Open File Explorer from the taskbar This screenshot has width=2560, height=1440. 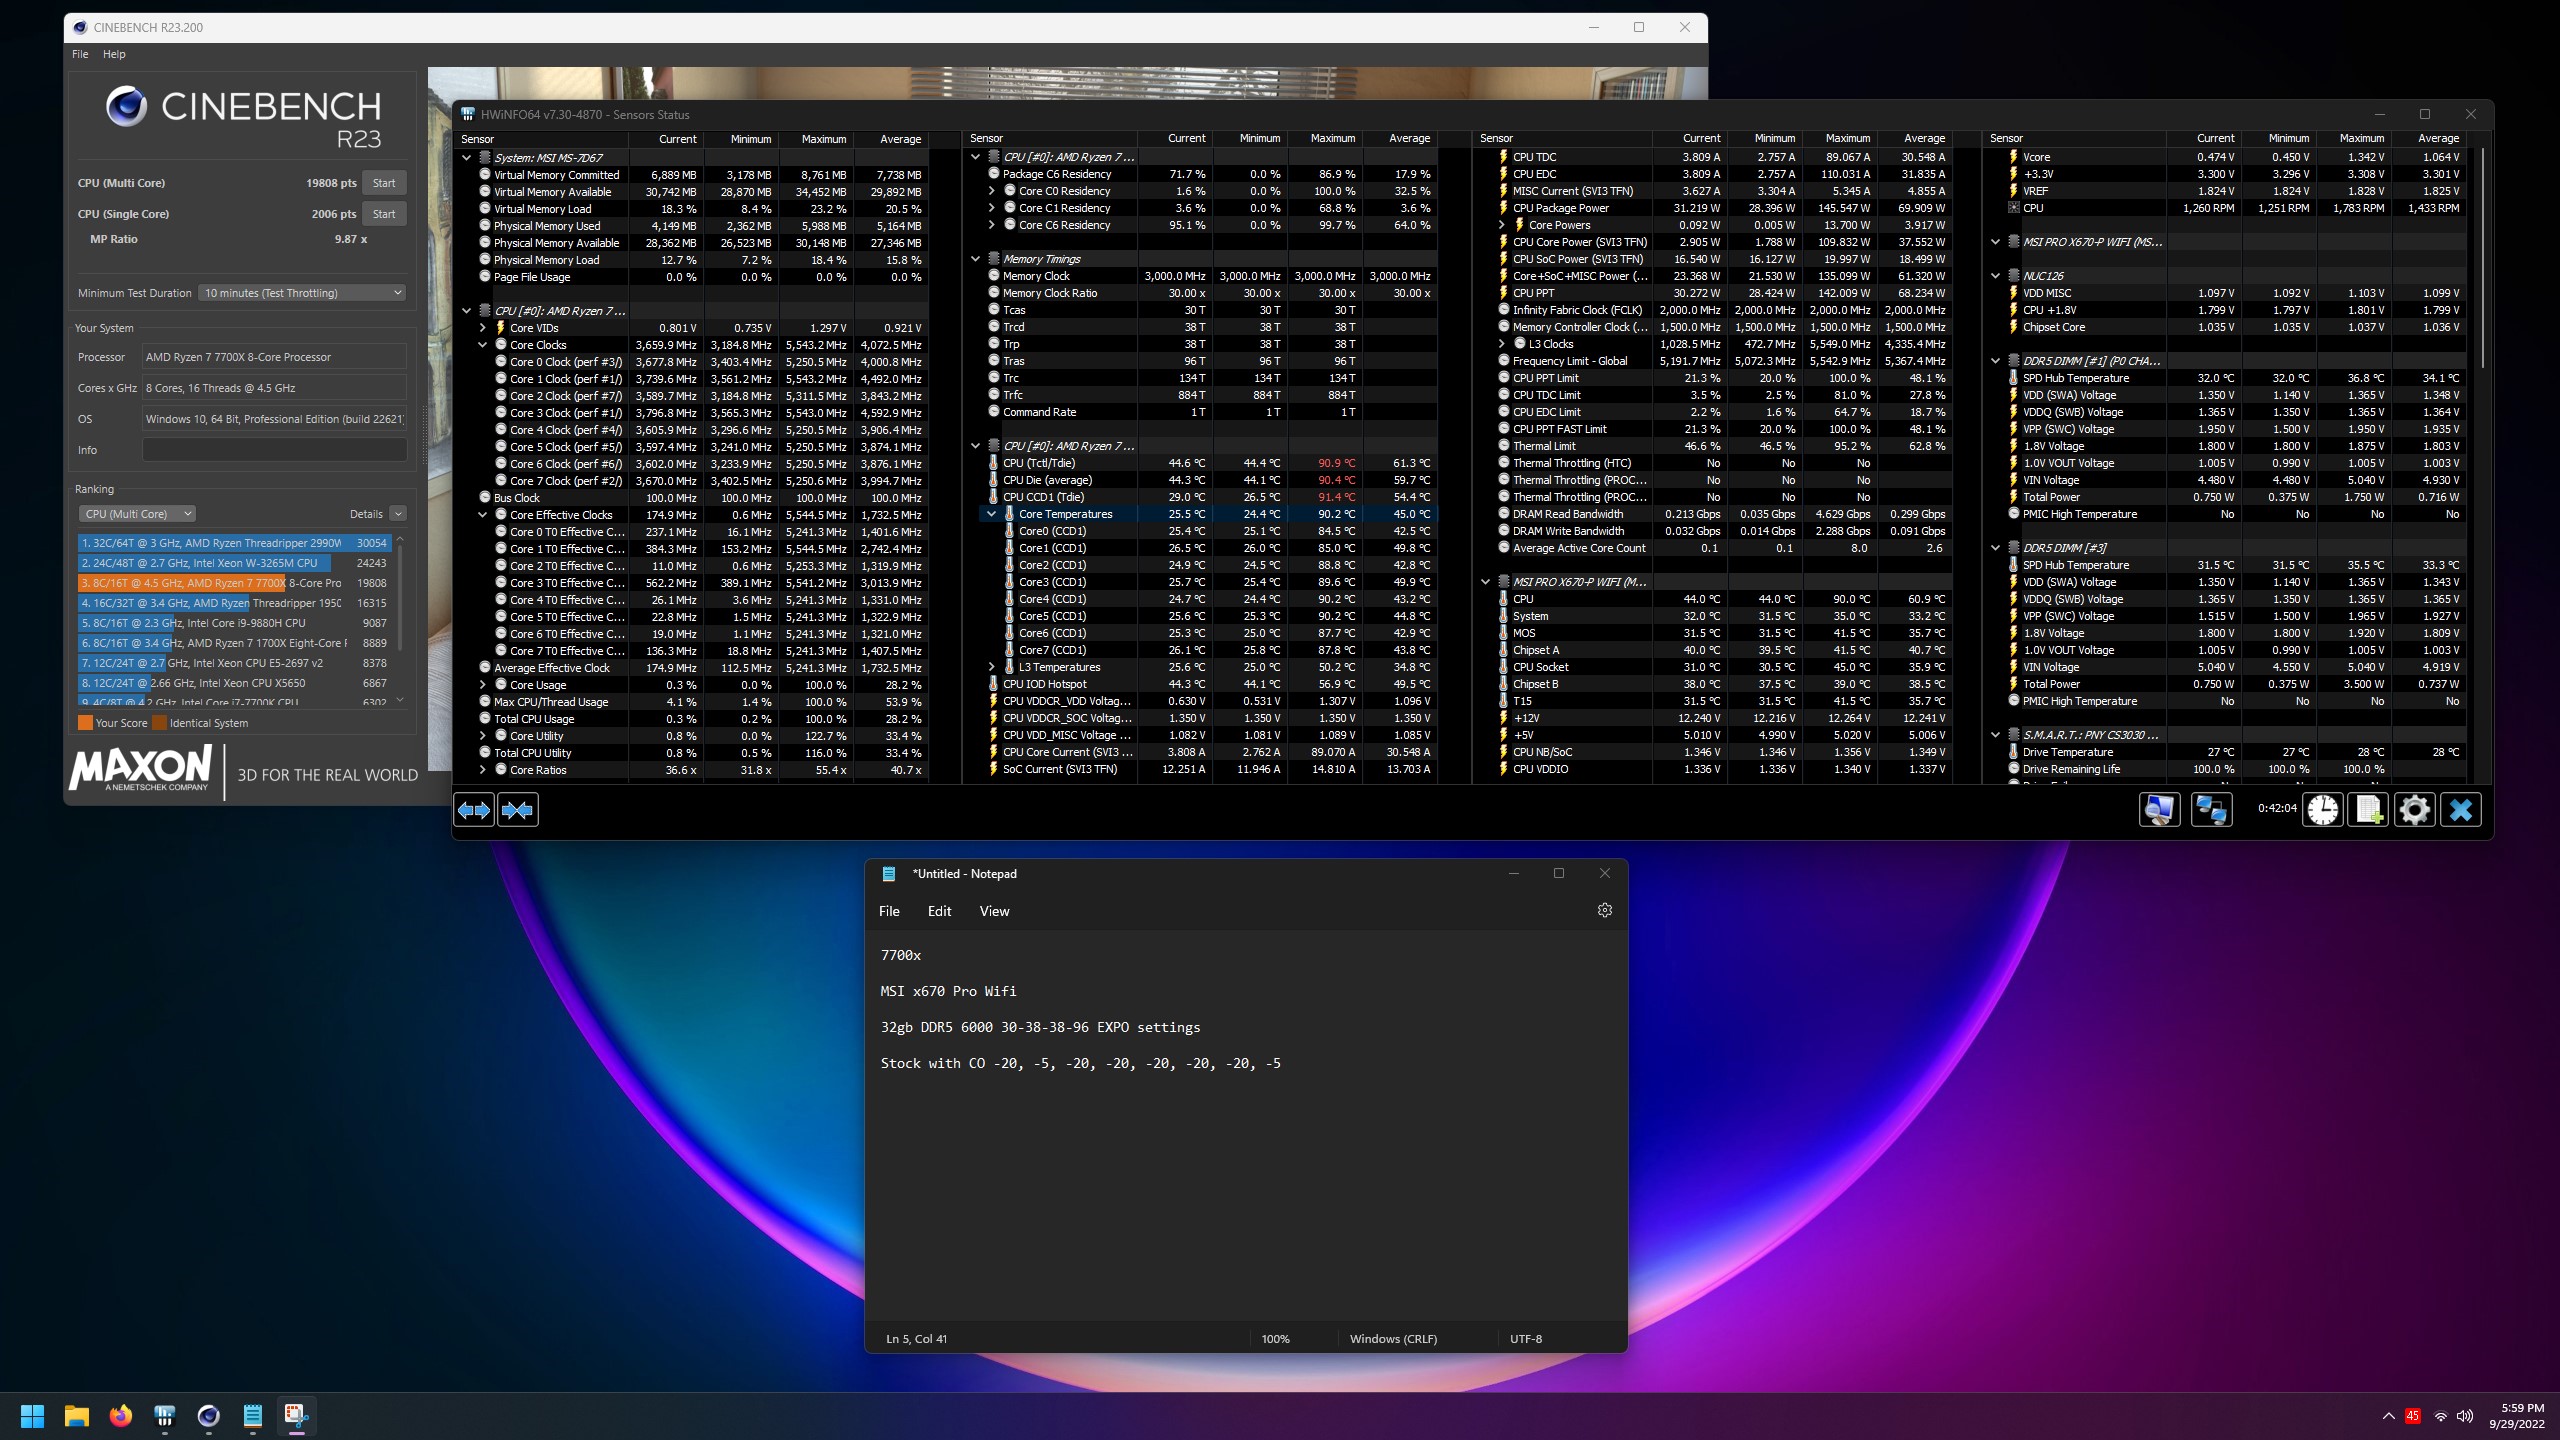coord(77,1416)
